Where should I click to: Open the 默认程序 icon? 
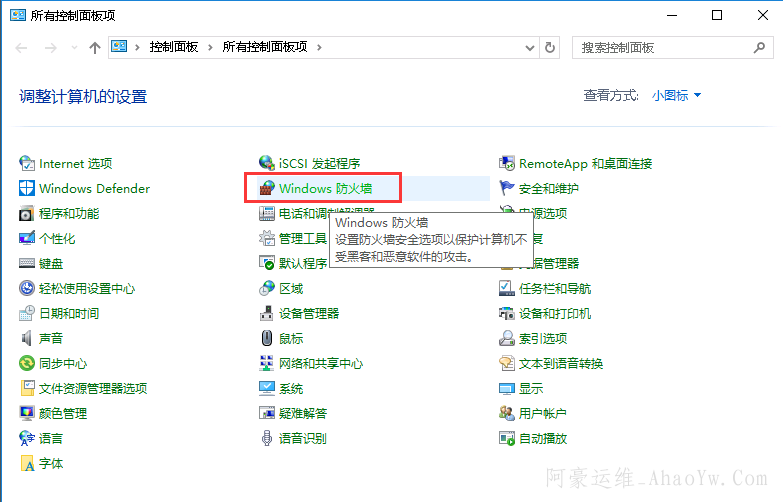point(267,262)
